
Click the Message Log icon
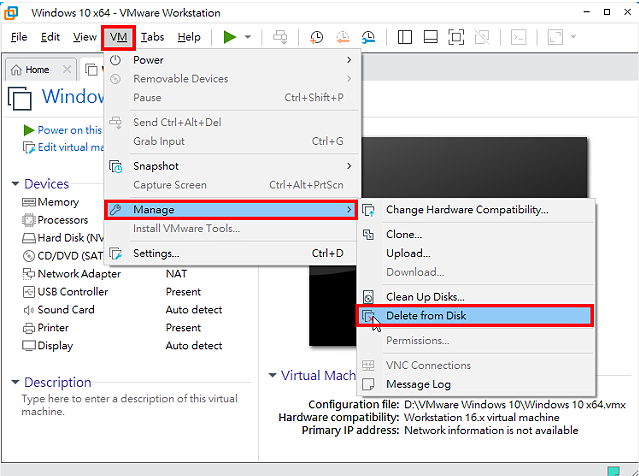coord(368,384)
